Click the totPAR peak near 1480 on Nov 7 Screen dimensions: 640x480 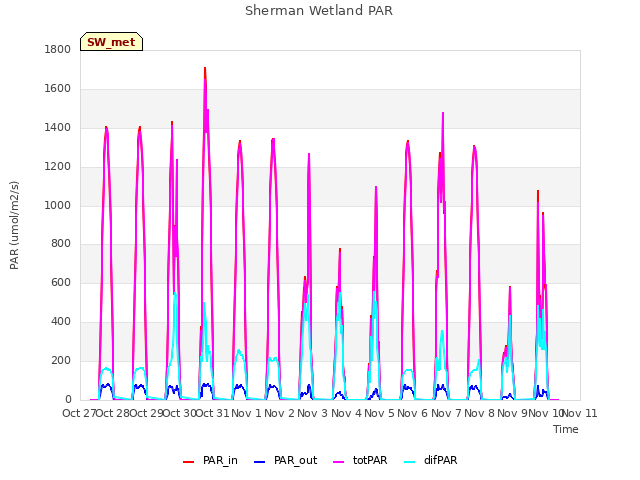pyautogui.click(x=443, y=113)
